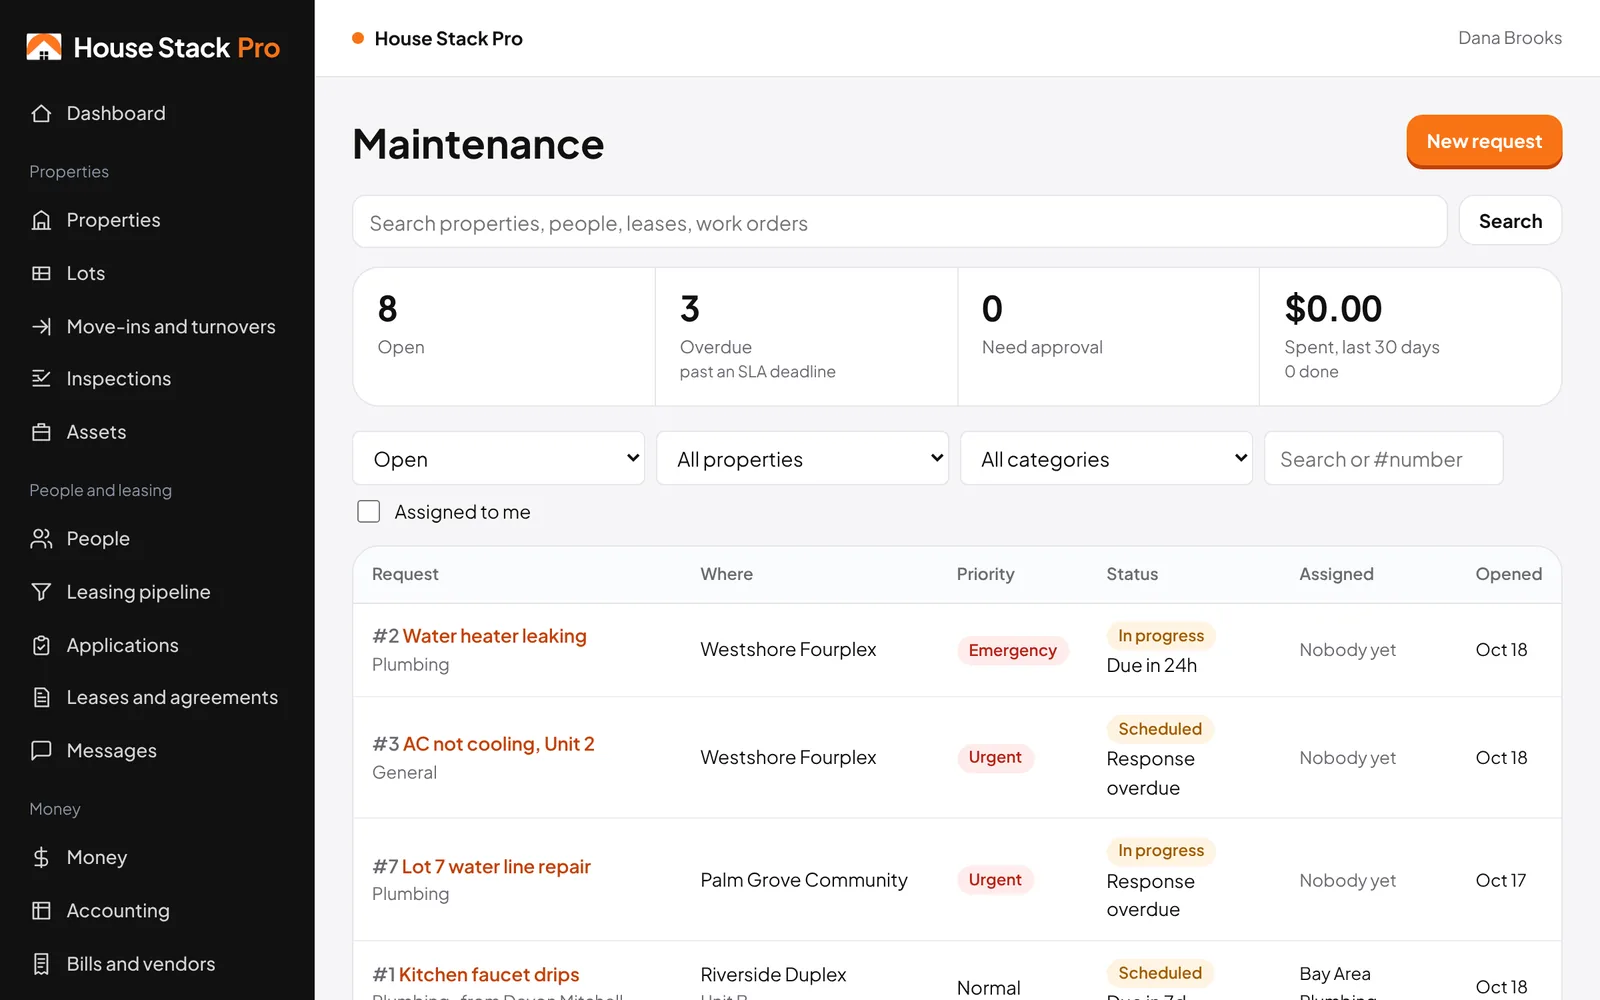
Task: Click In progress status on Lot 7 row
Action: 1161,851
